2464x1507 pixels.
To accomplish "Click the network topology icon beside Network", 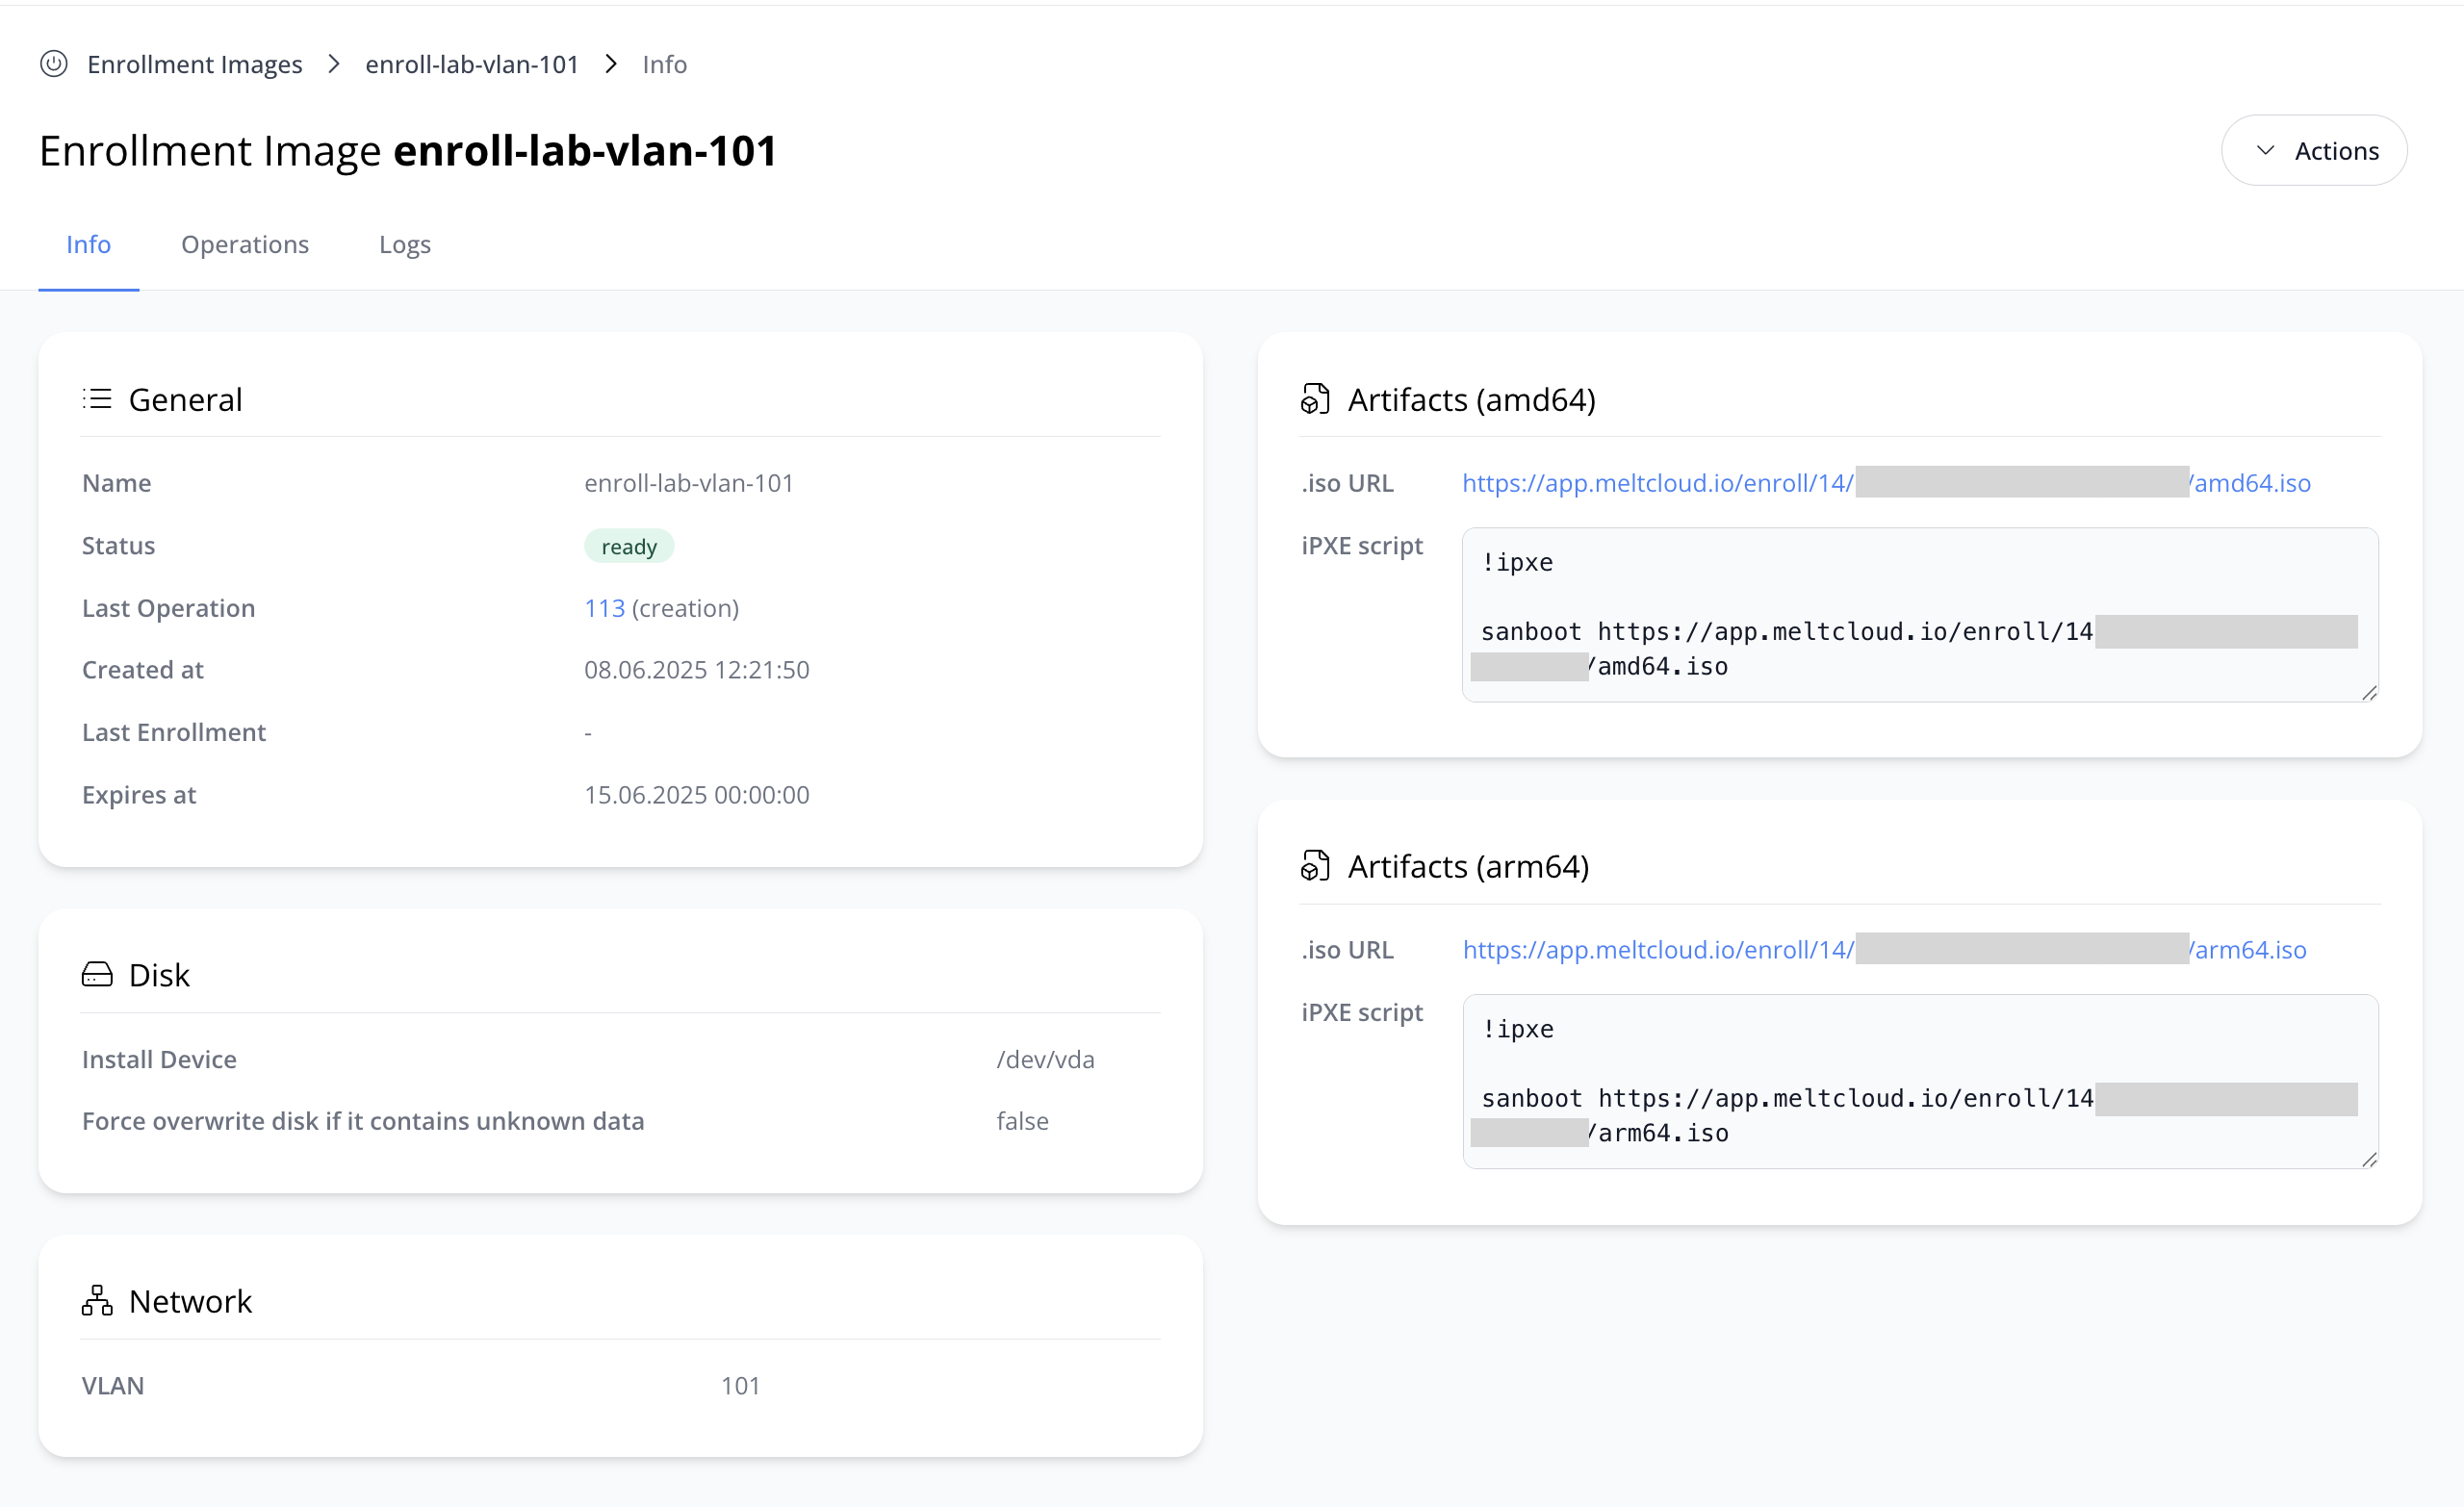I will (97, 1300).
